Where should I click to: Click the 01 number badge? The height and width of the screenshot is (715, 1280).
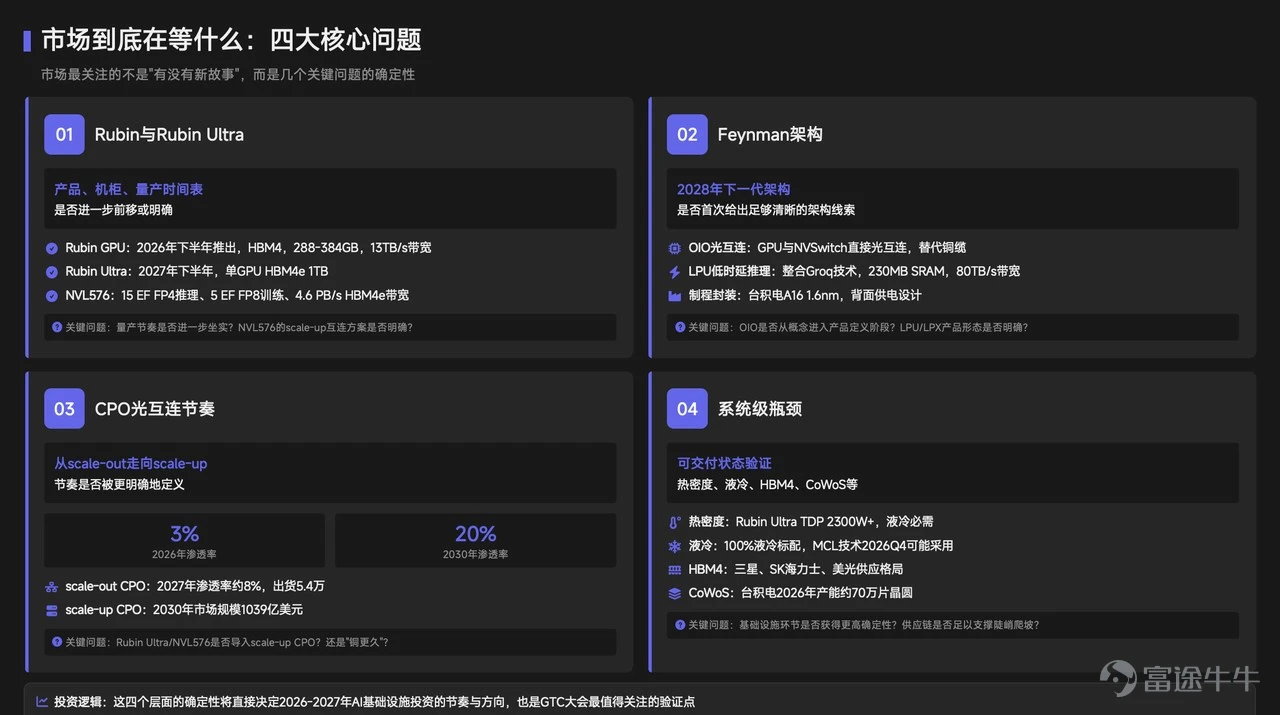(x=64, y=134)
